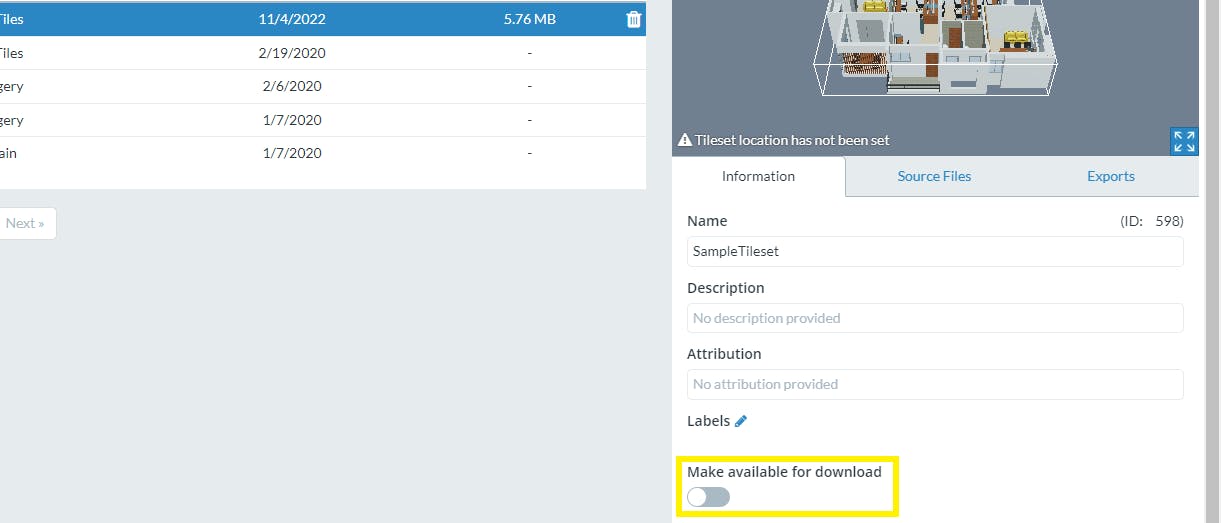Click into the Attribution input field
The image size is (1221, 523).
click(934, 384)
